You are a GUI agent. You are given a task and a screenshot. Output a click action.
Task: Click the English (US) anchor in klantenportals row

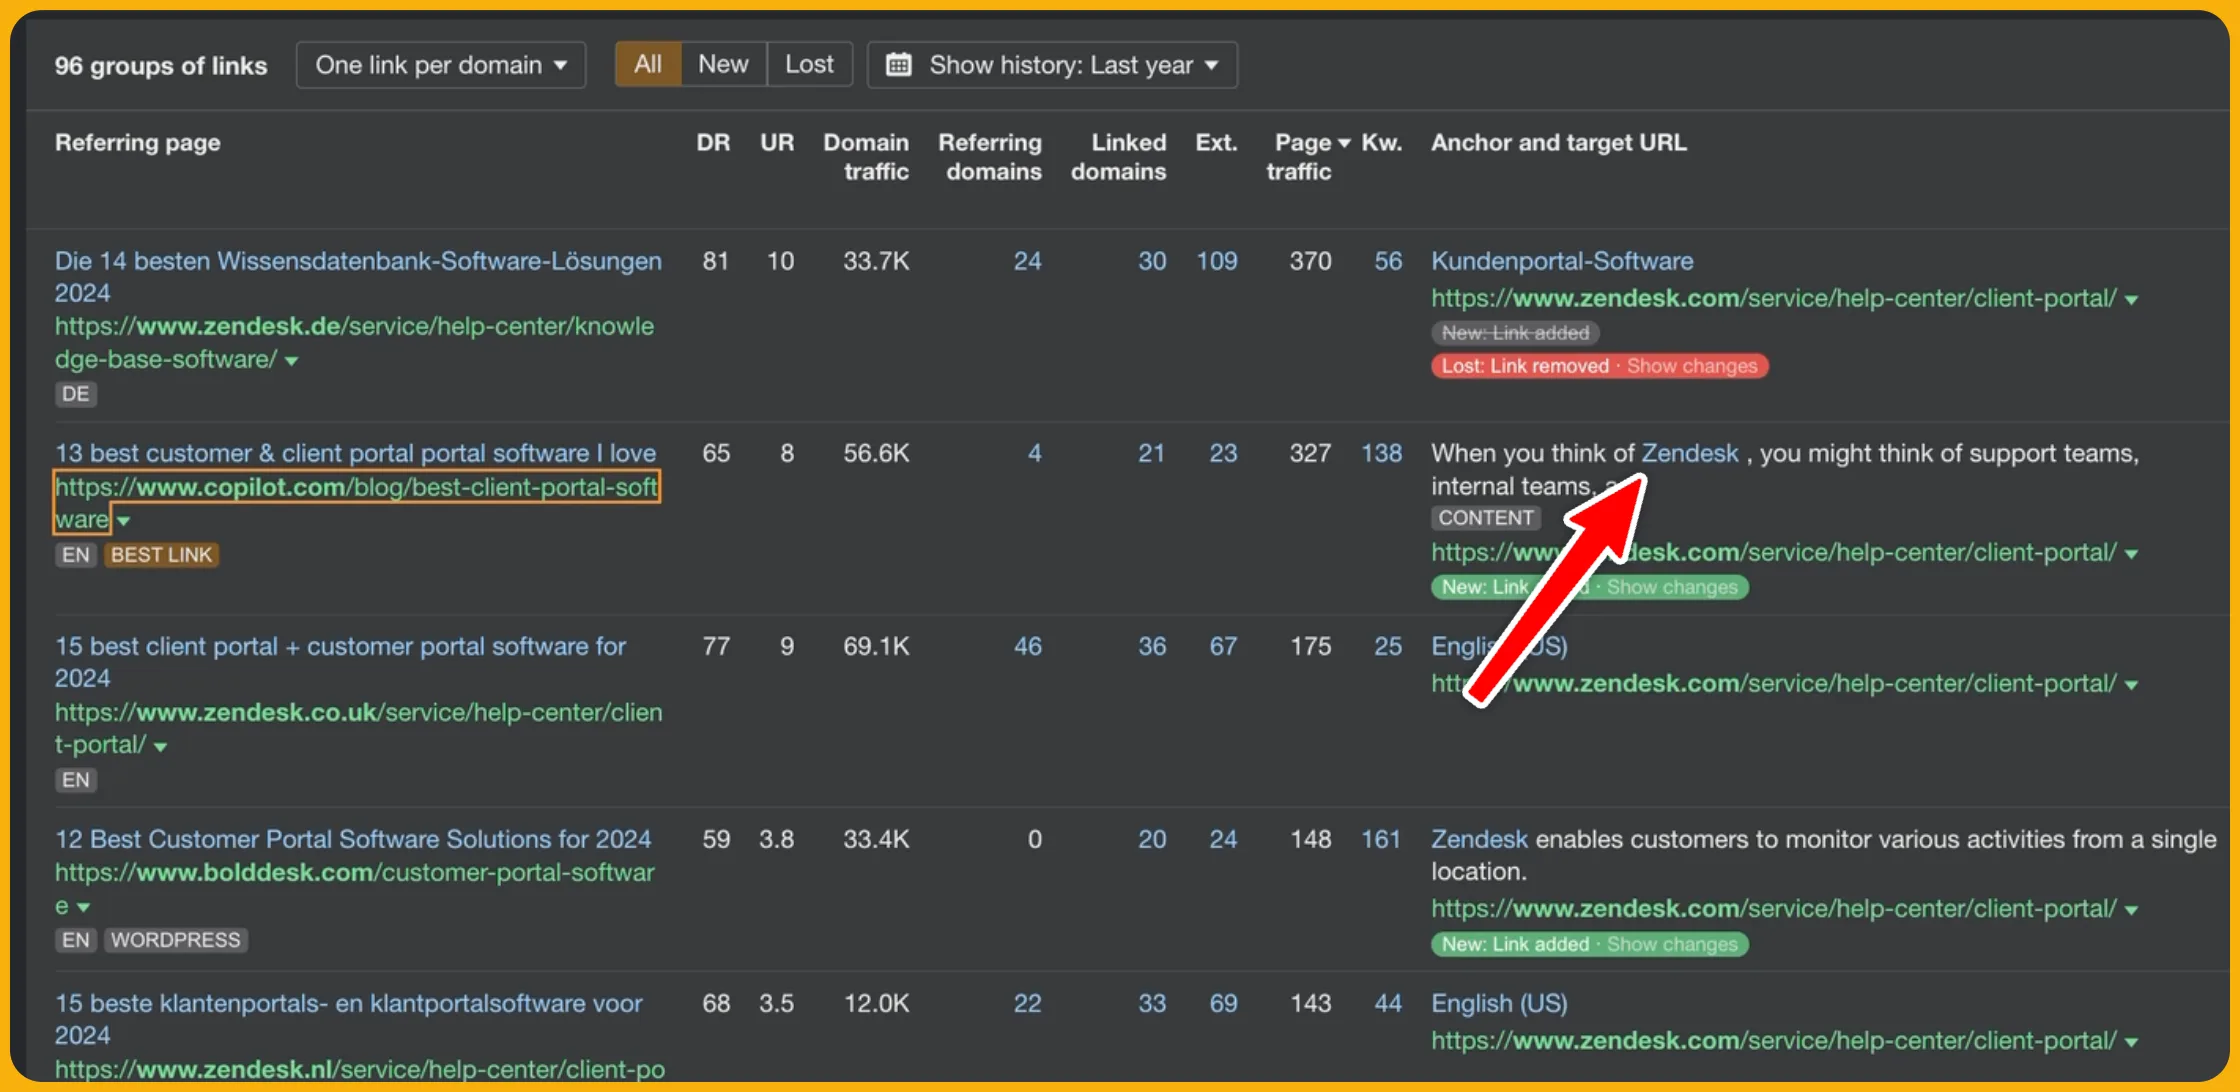point(1499,1003)
